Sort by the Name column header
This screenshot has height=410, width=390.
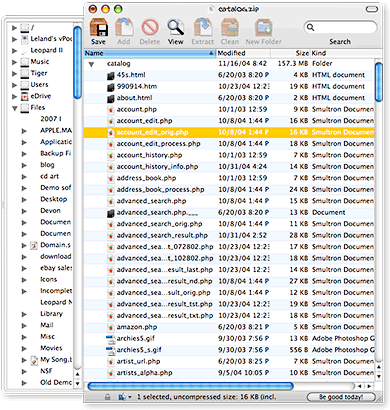(149, 53)
